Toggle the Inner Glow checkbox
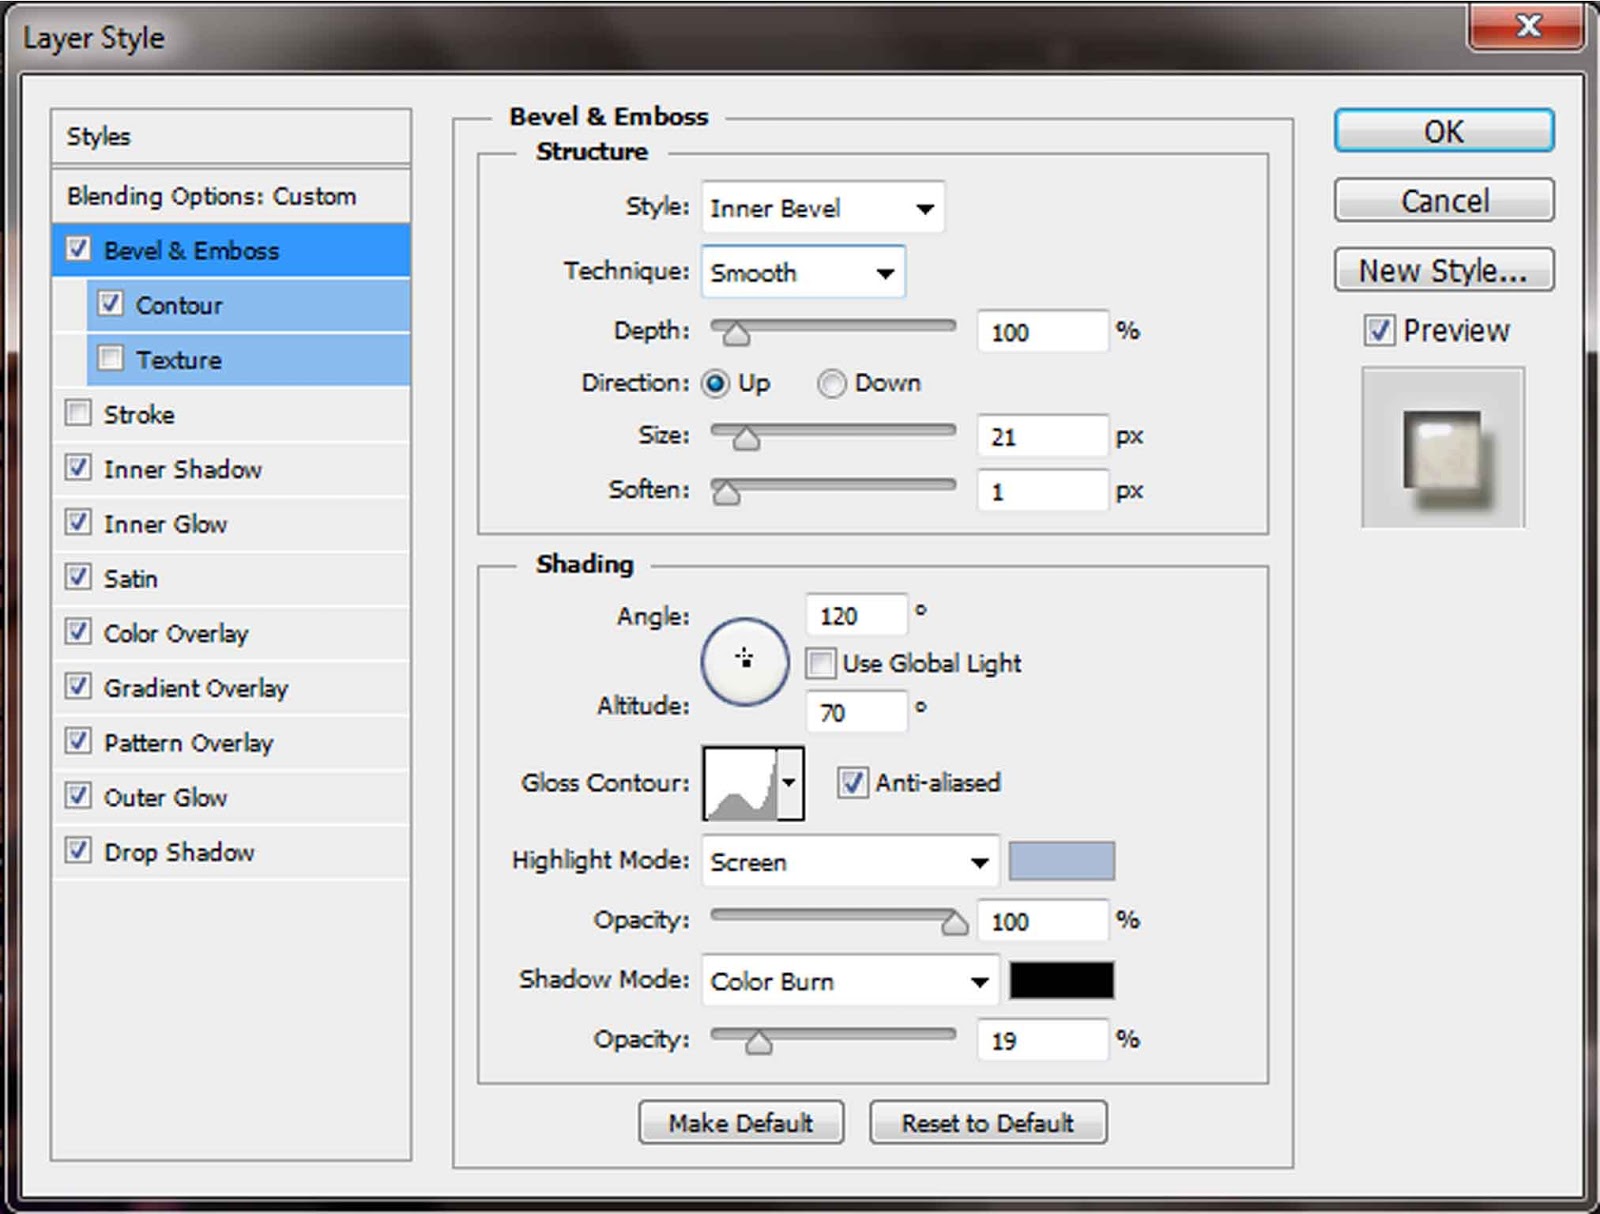The width and height of the screenshot is (1600, 1214). (x=78, y=522)
